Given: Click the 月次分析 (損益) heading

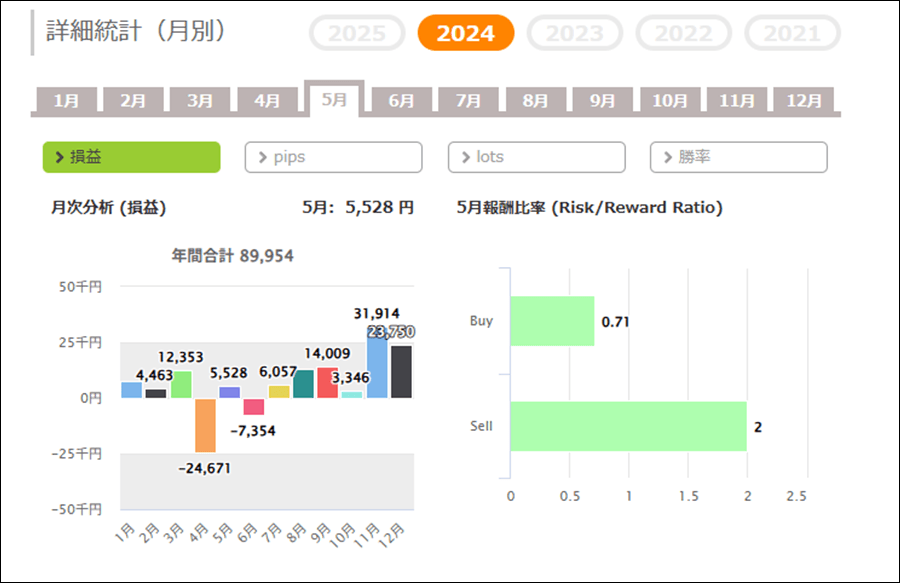Looking at the screenshot, I should point(108,207).
